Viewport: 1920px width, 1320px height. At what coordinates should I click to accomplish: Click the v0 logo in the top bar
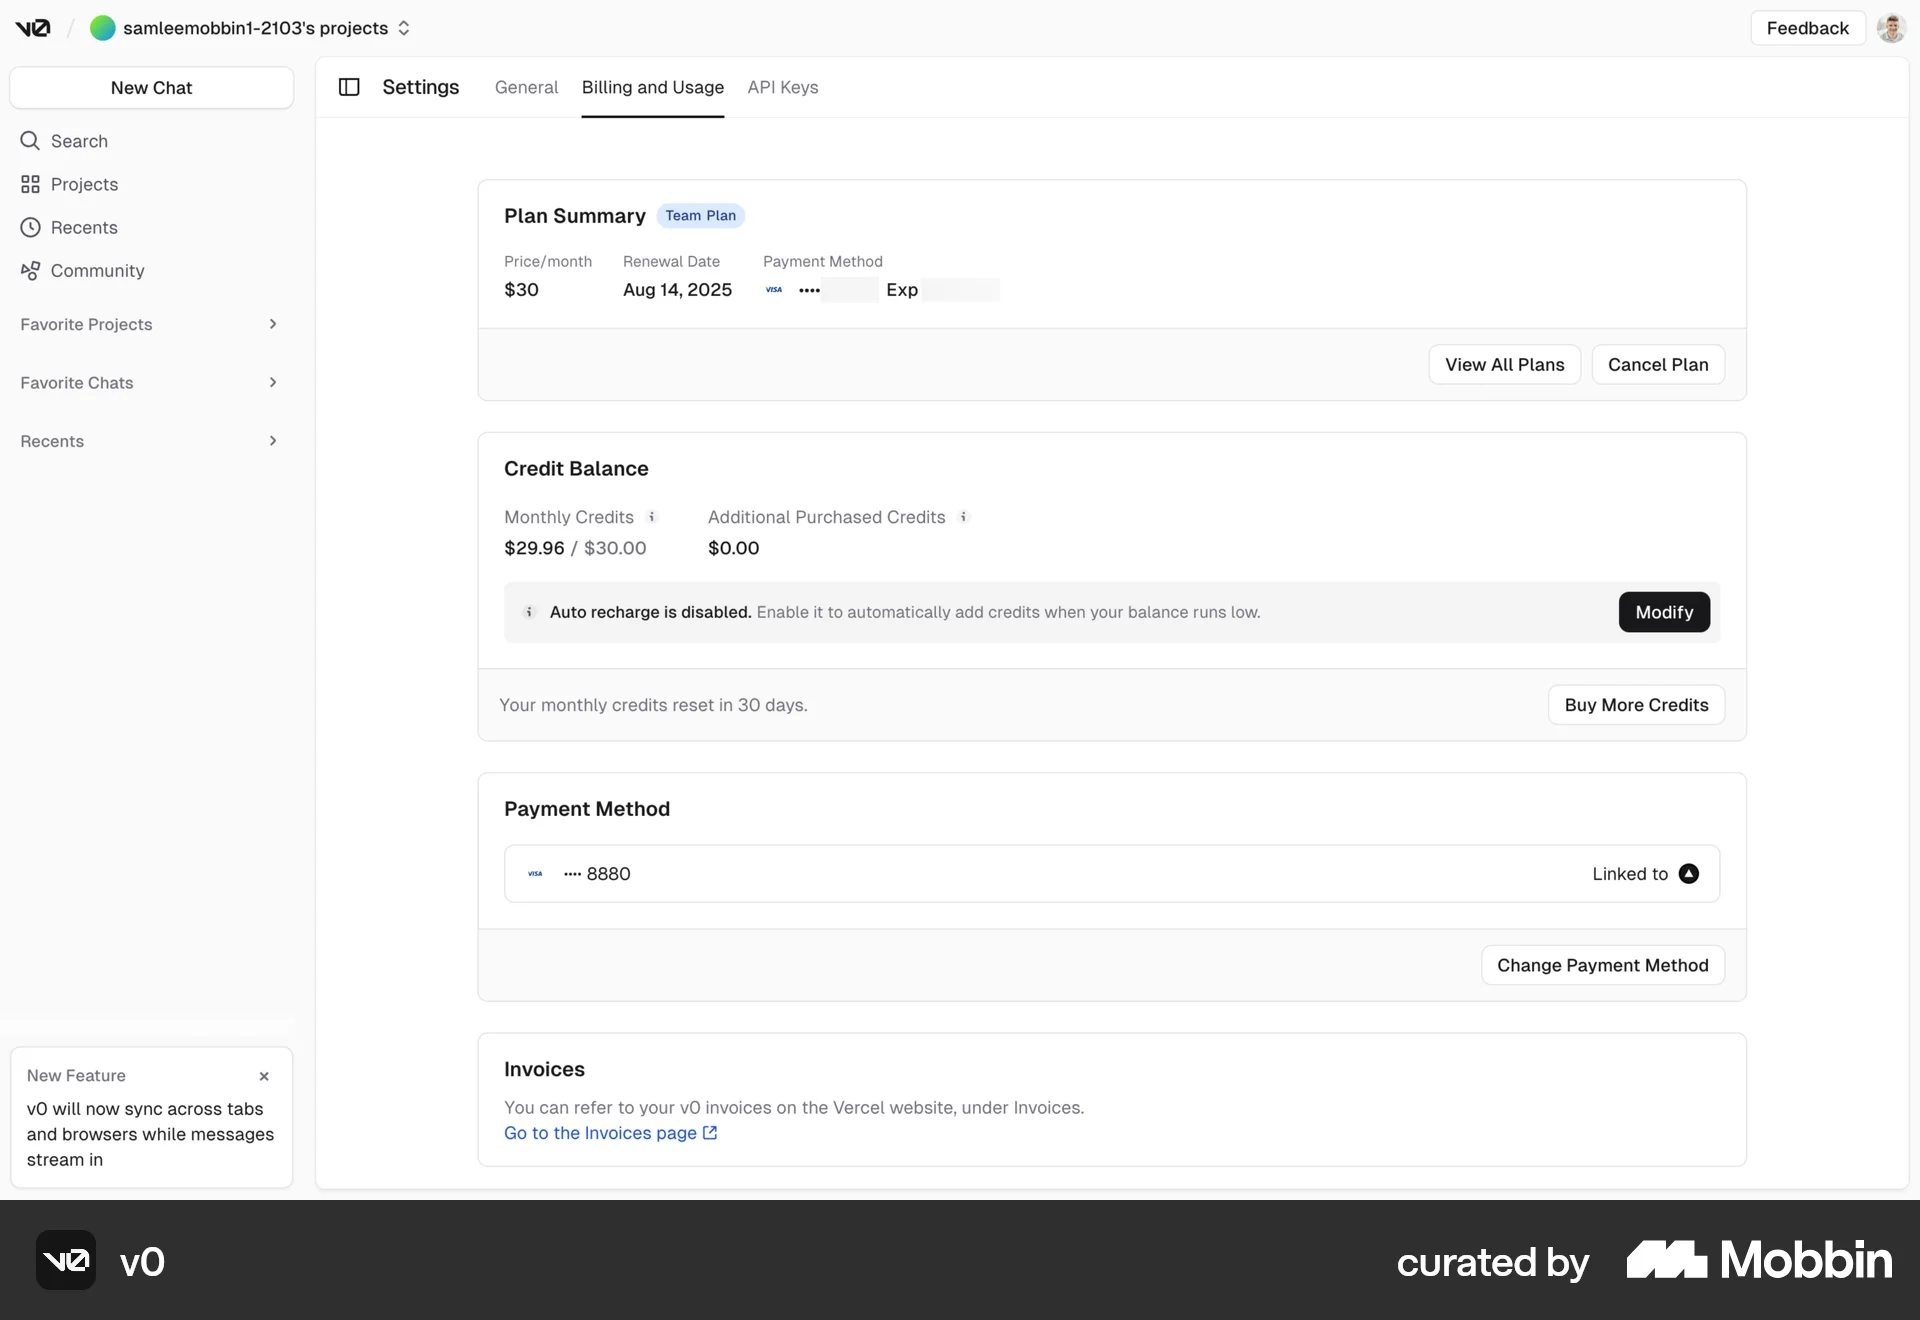(x=33, y=28)
